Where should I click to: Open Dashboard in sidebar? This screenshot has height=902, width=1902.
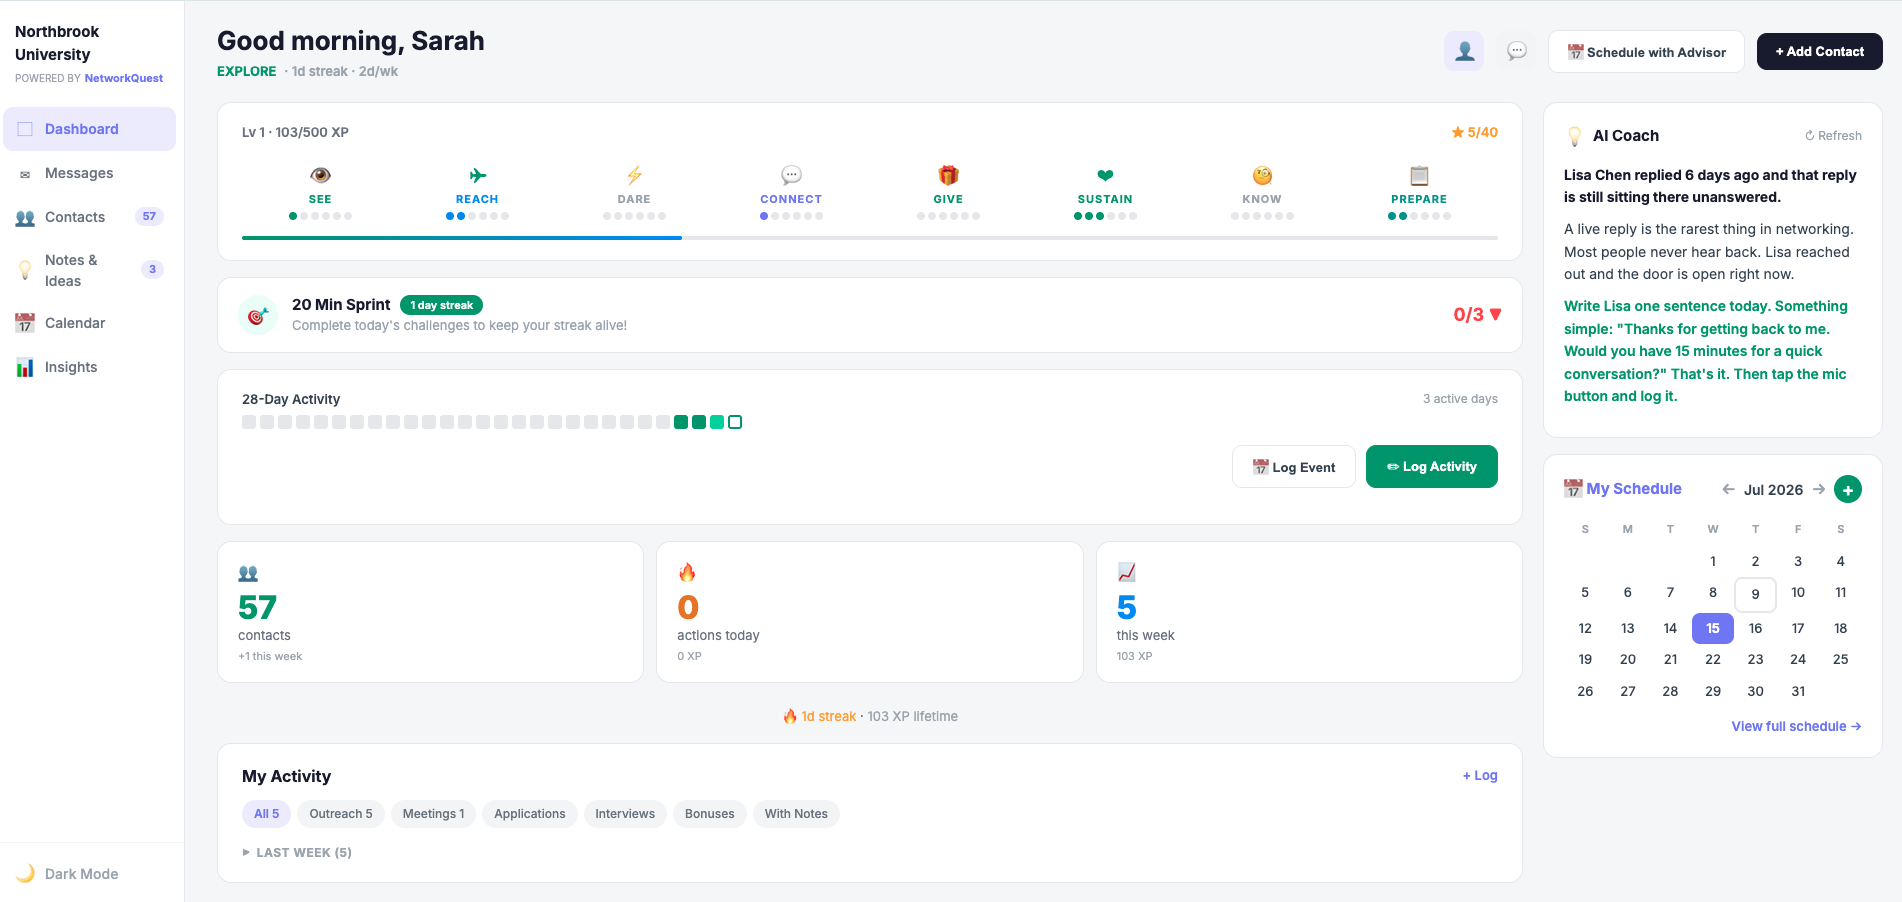(x=89, y=129)
